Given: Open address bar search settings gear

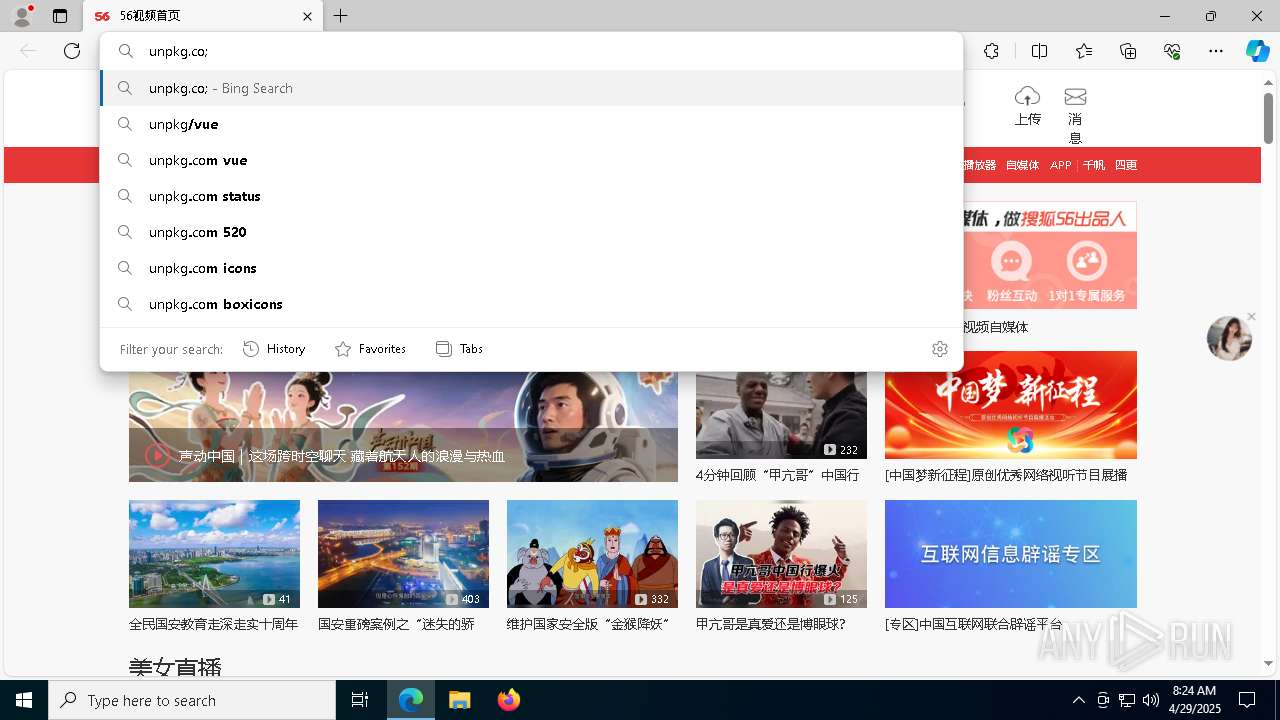Looking at the screenshot, I should tap(939, 349).
